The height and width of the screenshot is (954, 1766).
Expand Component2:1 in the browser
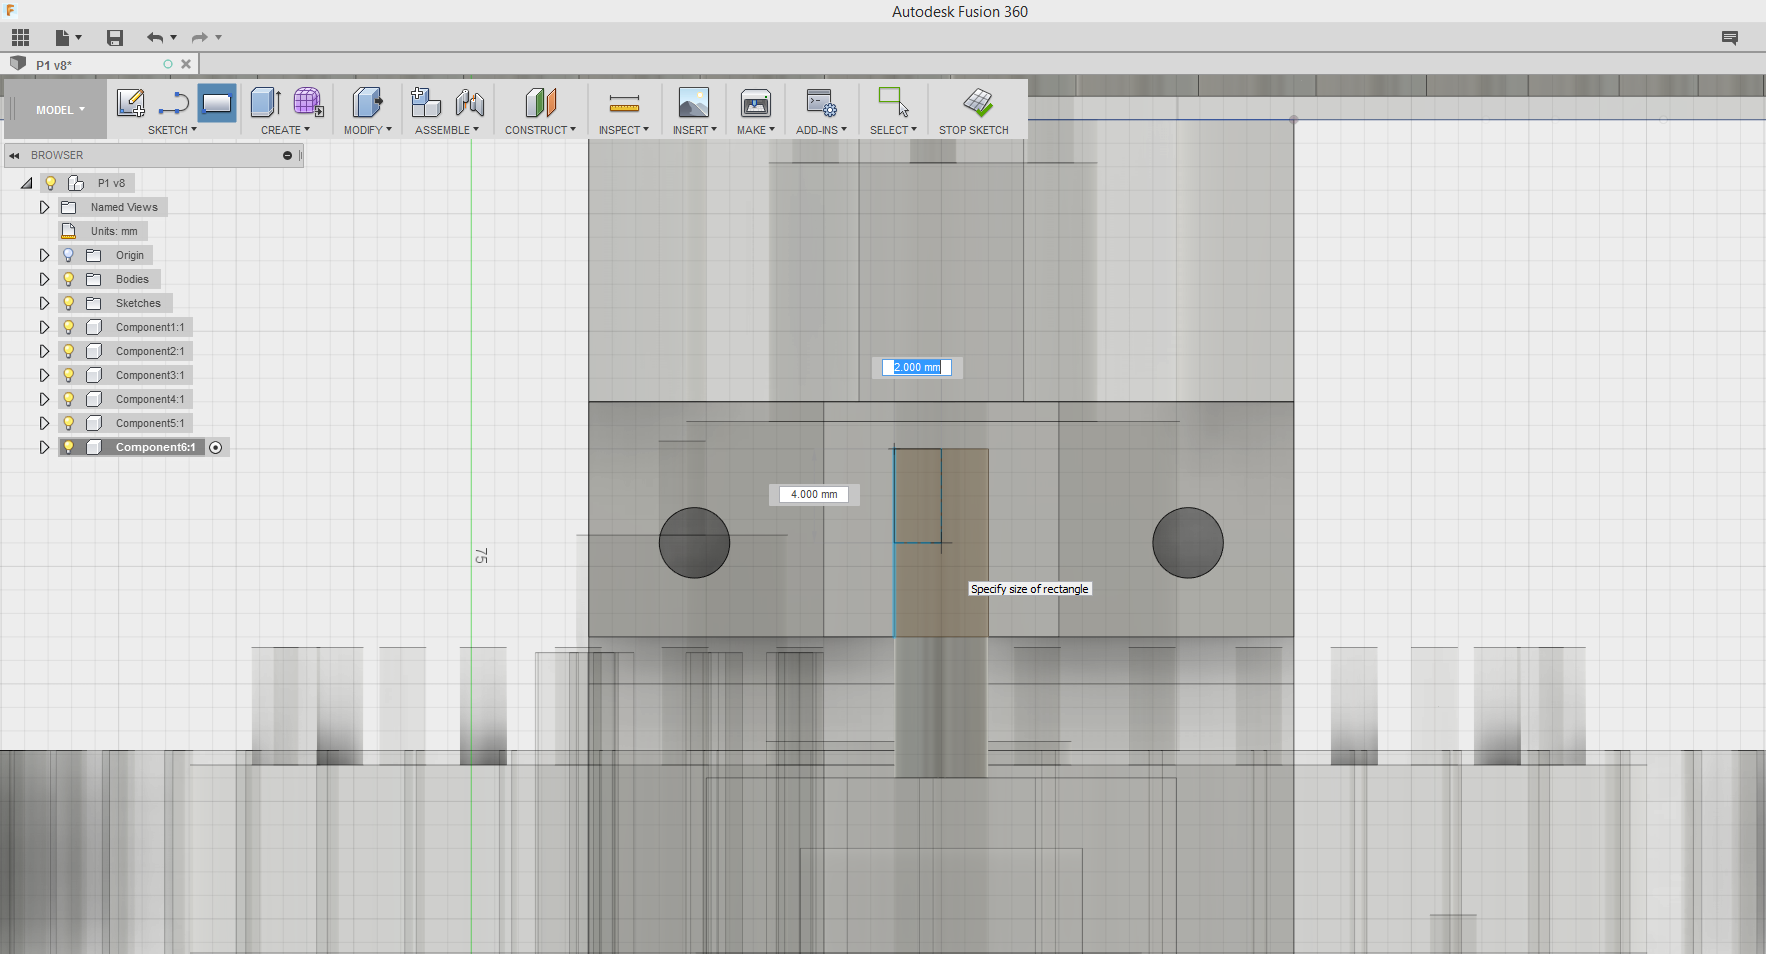[44, 351]
